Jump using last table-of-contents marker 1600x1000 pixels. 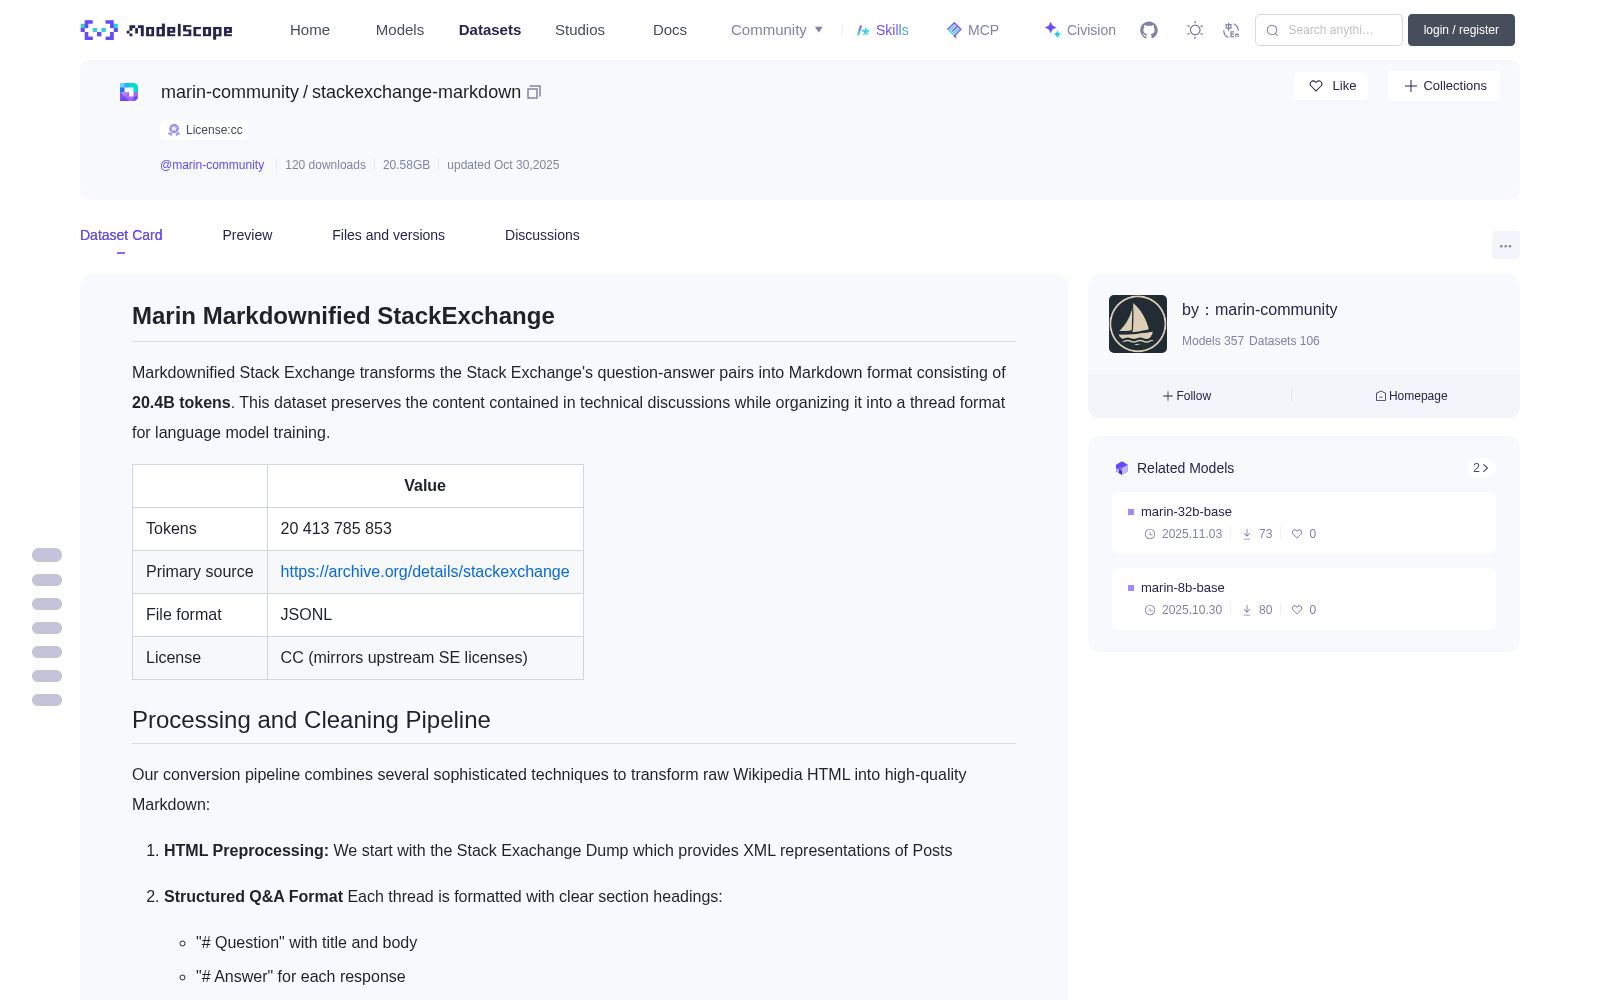[47, 700]
